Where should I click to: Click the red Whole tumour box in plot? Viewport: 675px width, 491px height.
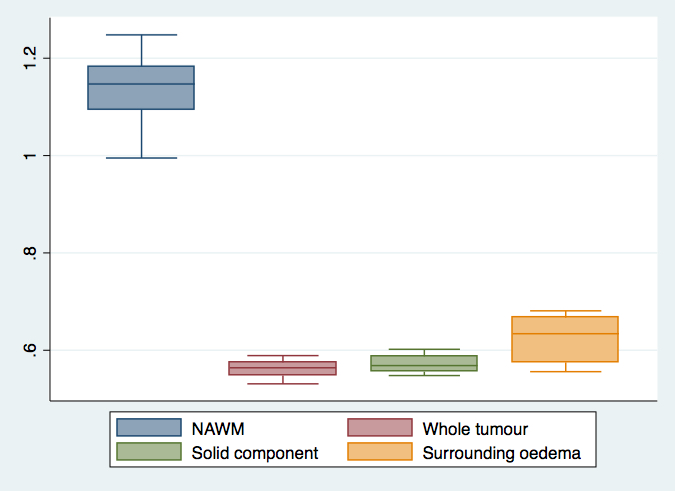click(x=283, y=368)
